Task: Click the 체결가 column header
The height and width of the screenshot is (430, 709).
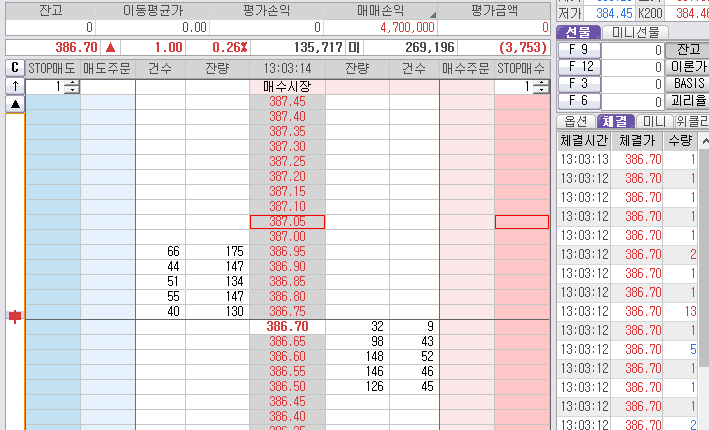Action: pyautogui.click(x=637, y=141)
